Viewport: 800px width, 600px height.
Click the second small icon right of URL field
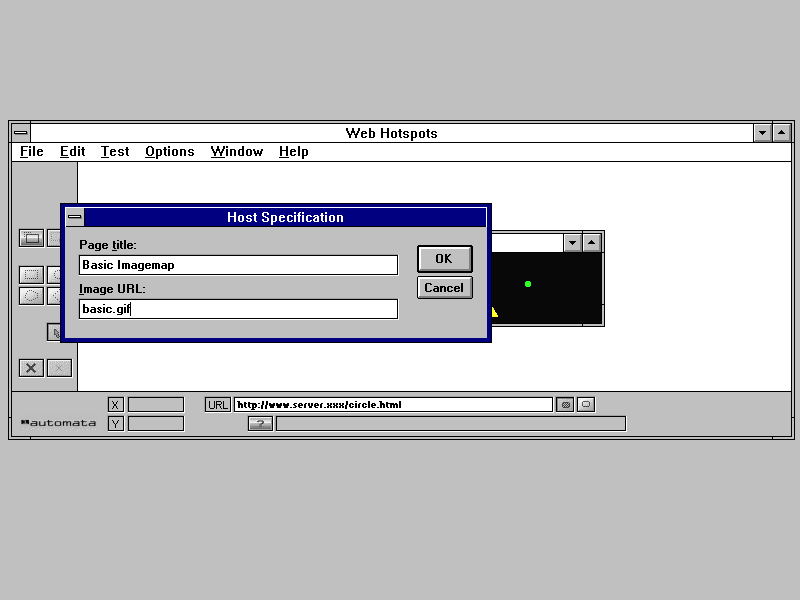coord(586,405)
